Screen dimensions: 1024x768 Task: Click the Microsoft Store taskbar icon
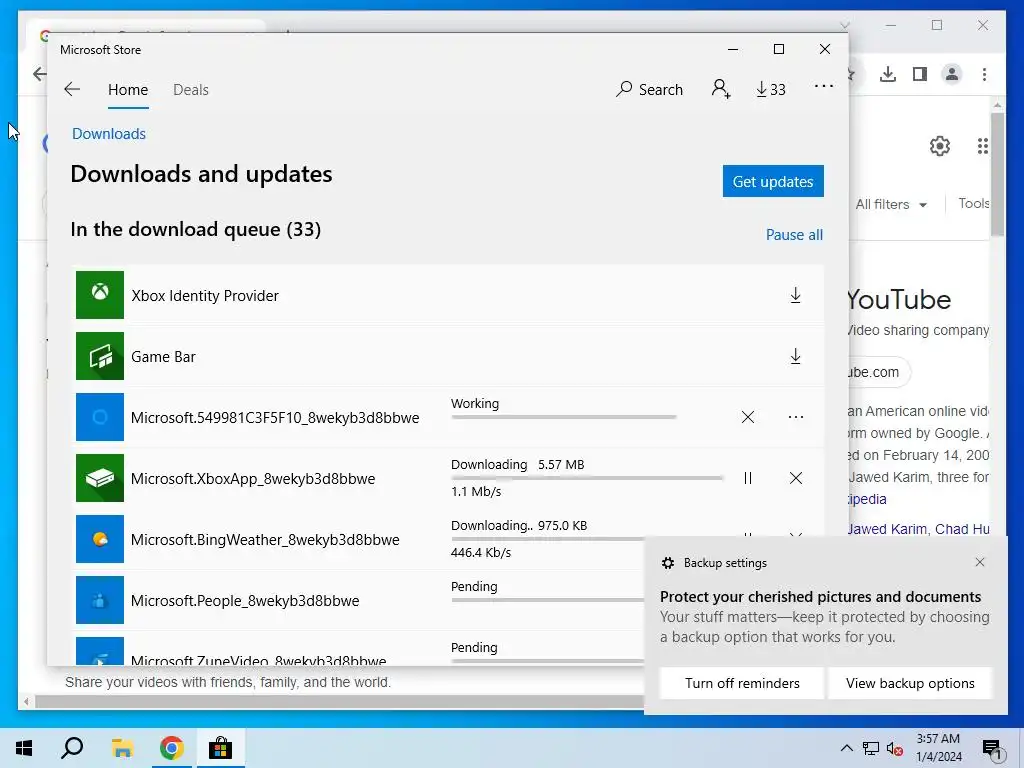coord(221,748)
